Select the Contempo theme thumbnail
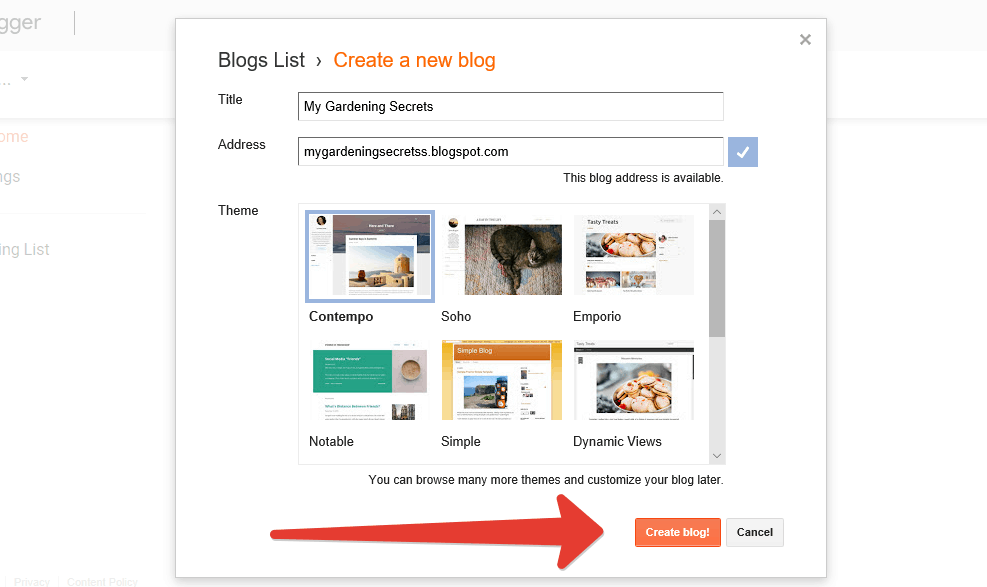The image size is (987, 587). click(x=370, y=256)
